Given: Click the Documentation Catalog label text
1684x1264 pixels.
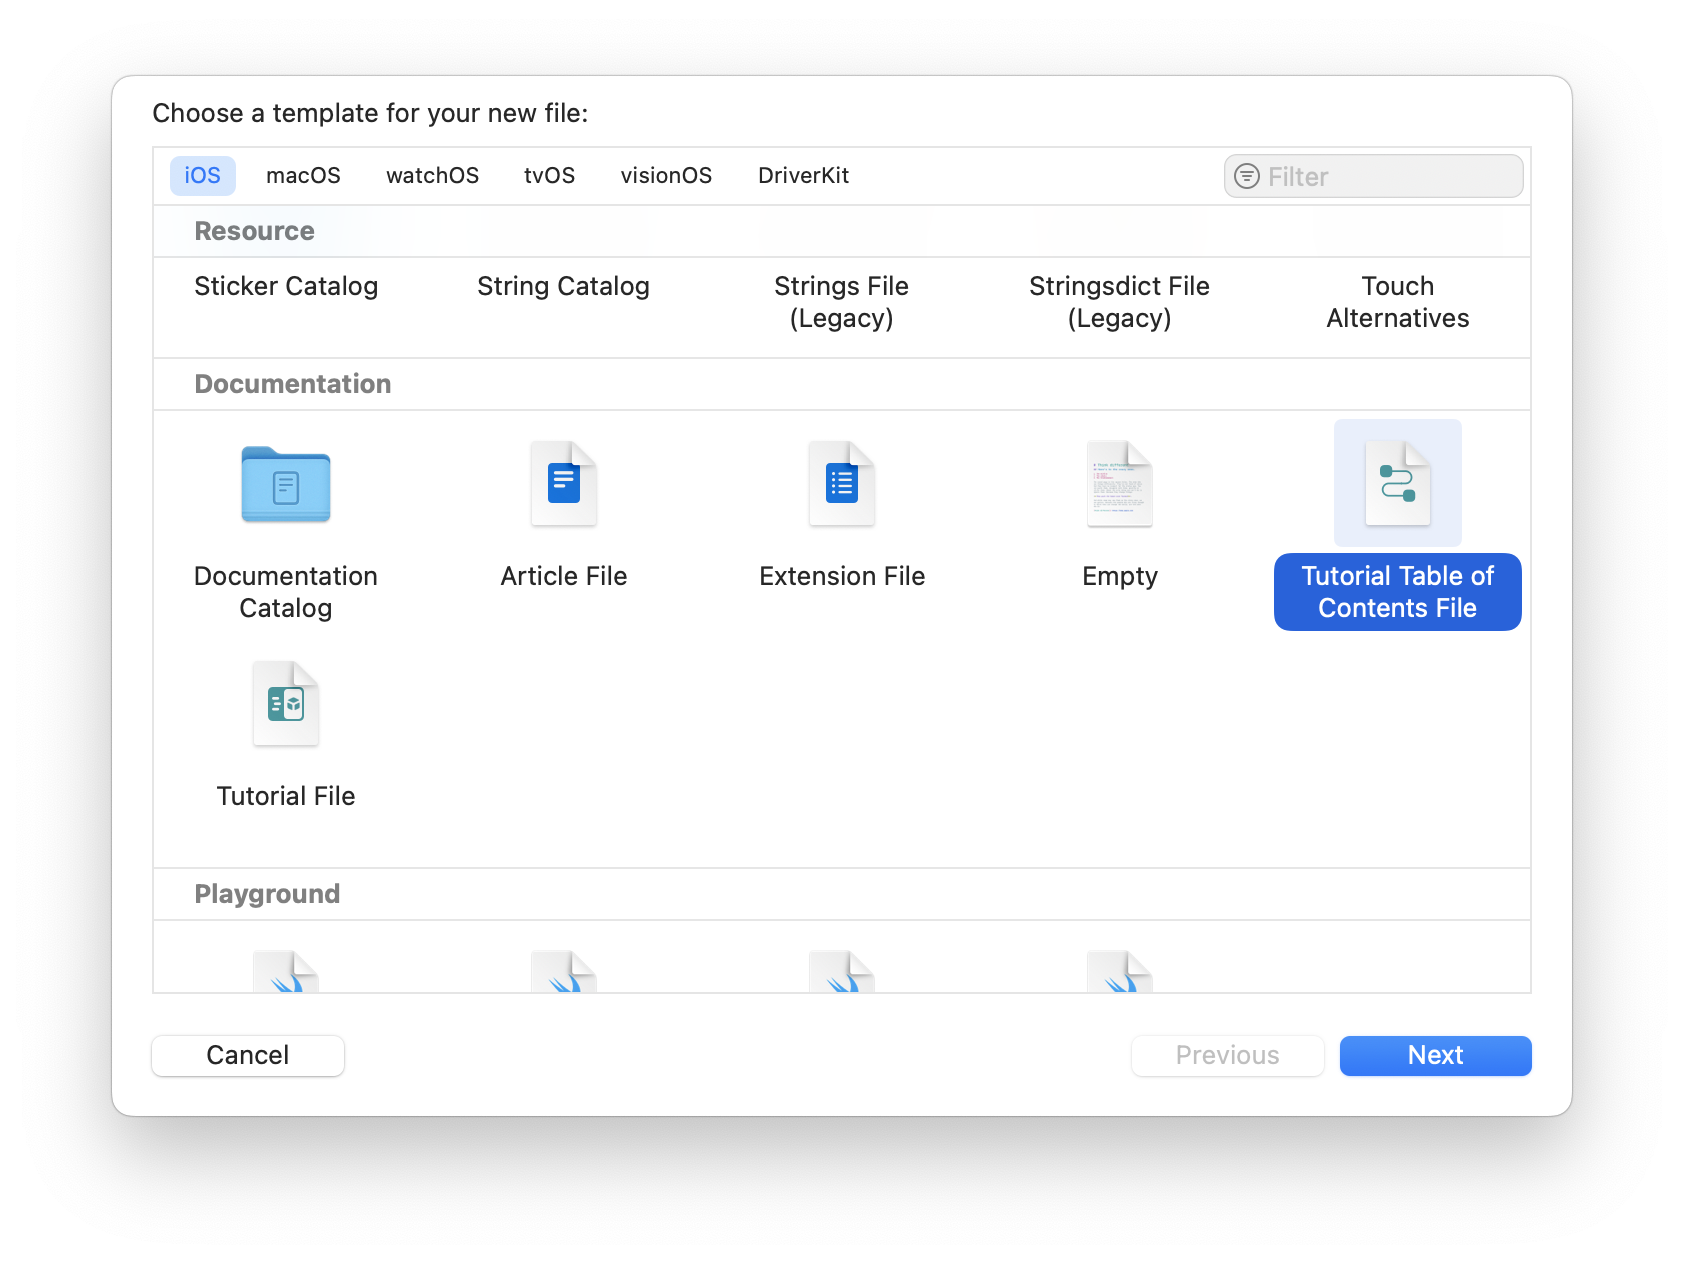Looking at the screenshot, I should 286,592.
